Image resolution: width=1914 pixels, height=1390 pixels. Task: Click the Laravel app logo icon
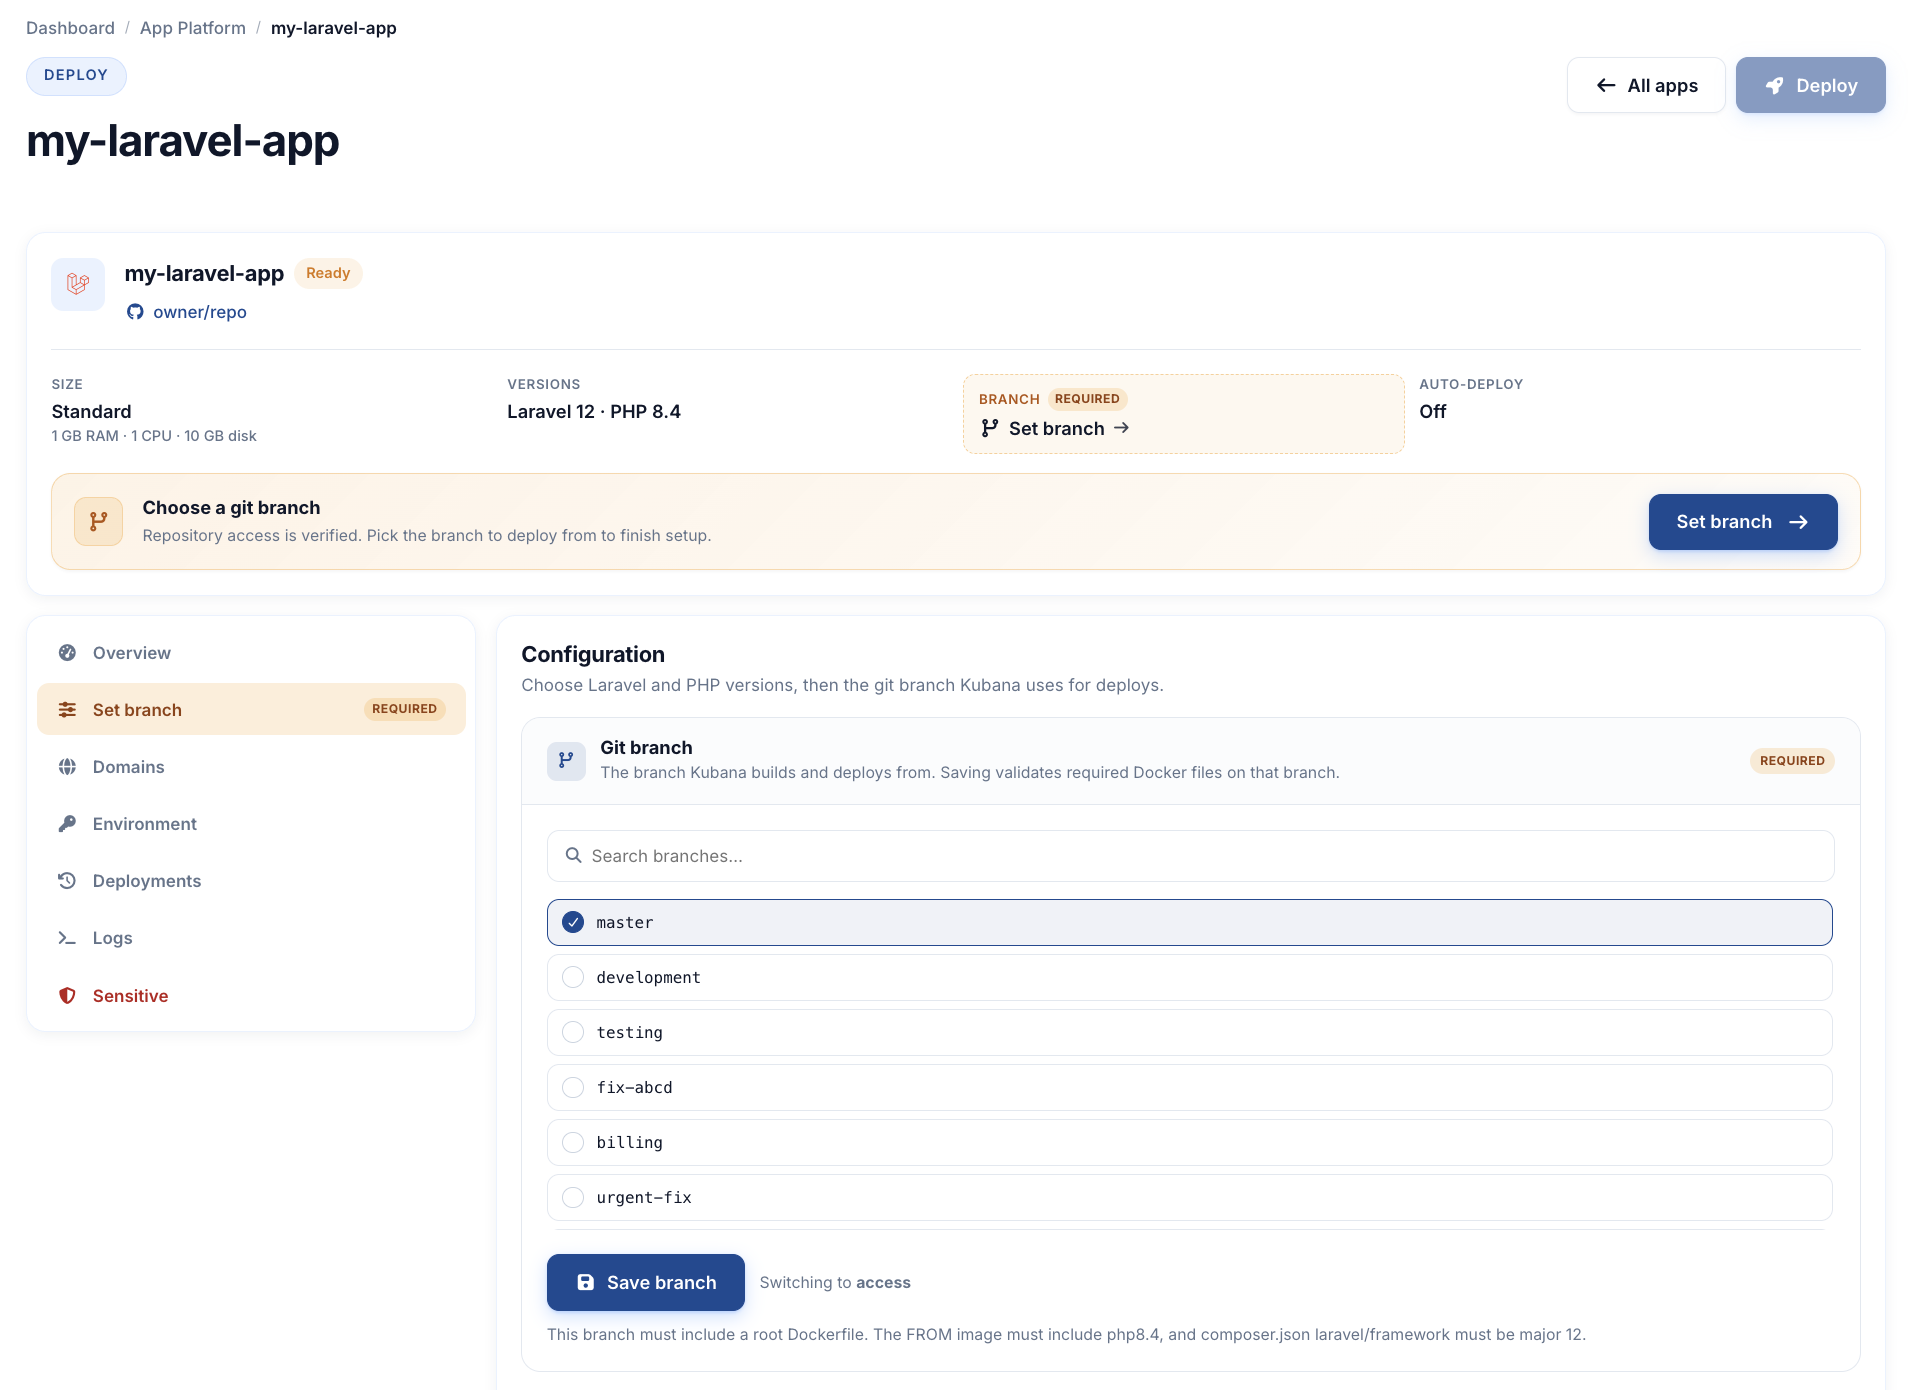pyautogui.click(x=78, y=285)
